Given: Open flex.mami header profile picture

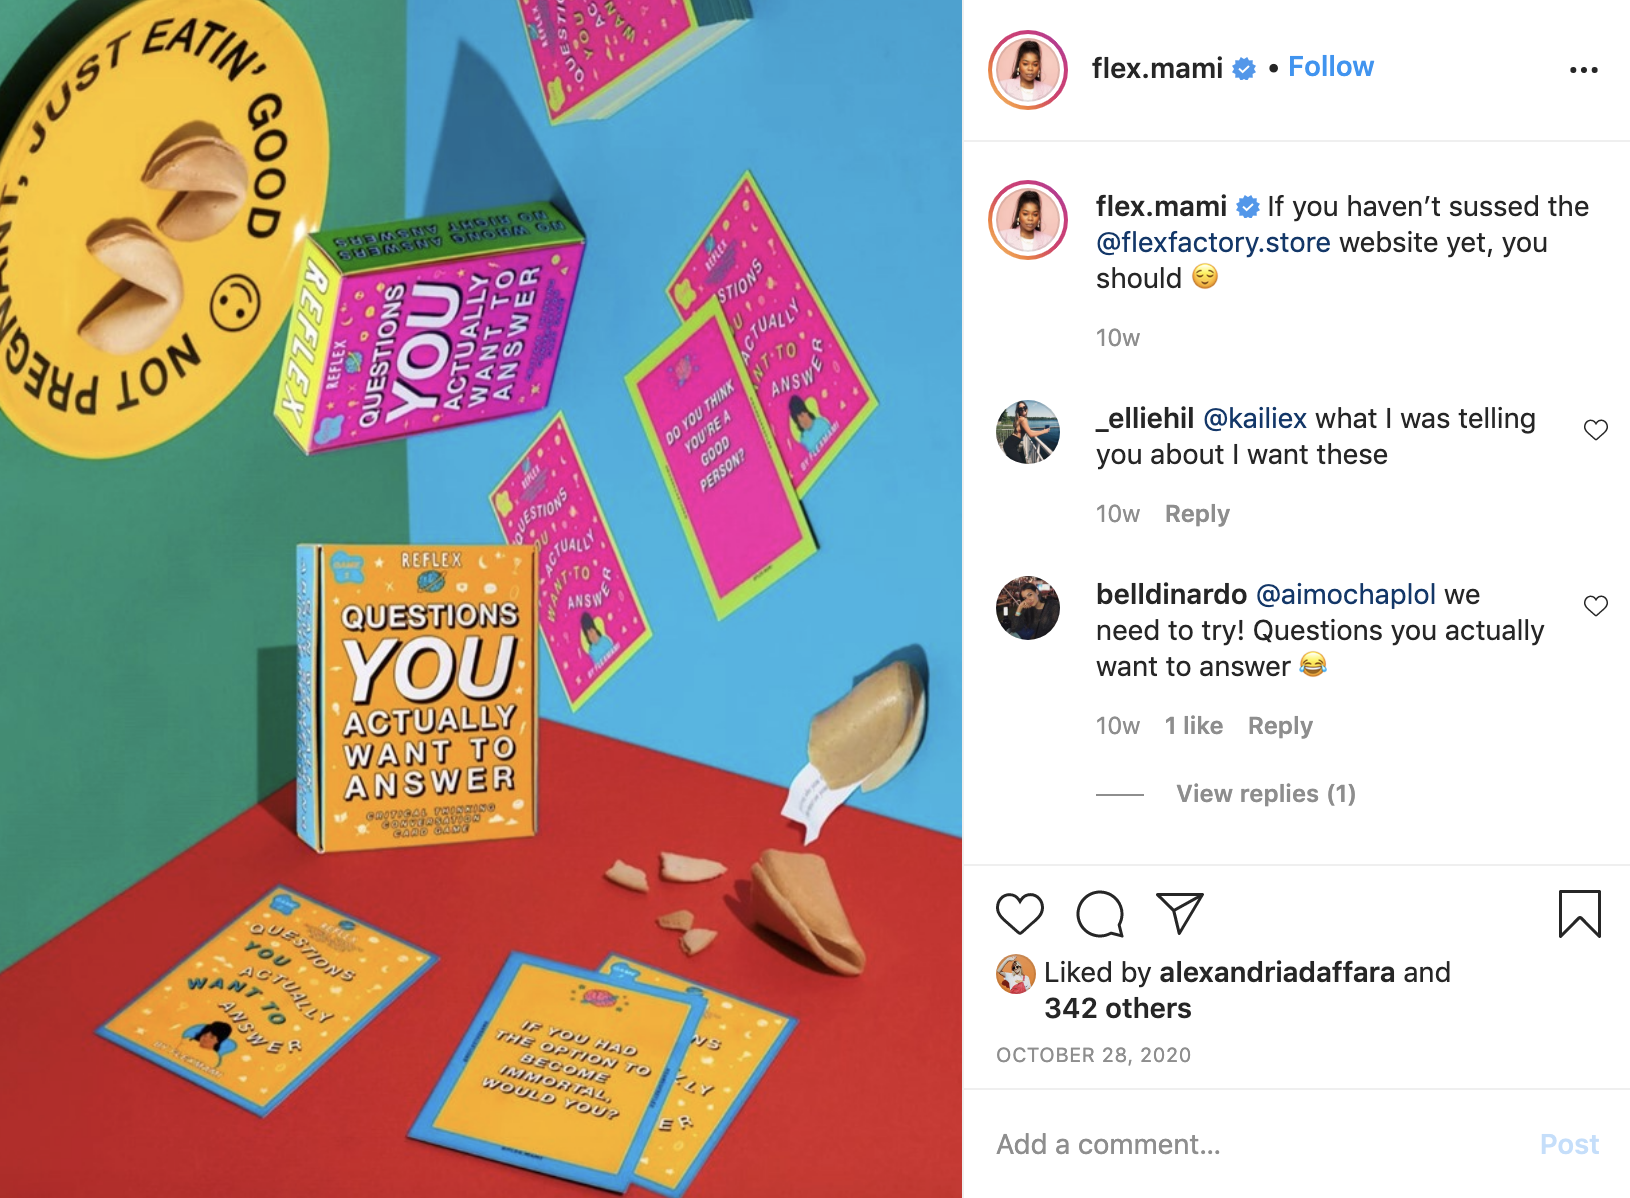Looking at the screenshot, I should (1028, 70).
